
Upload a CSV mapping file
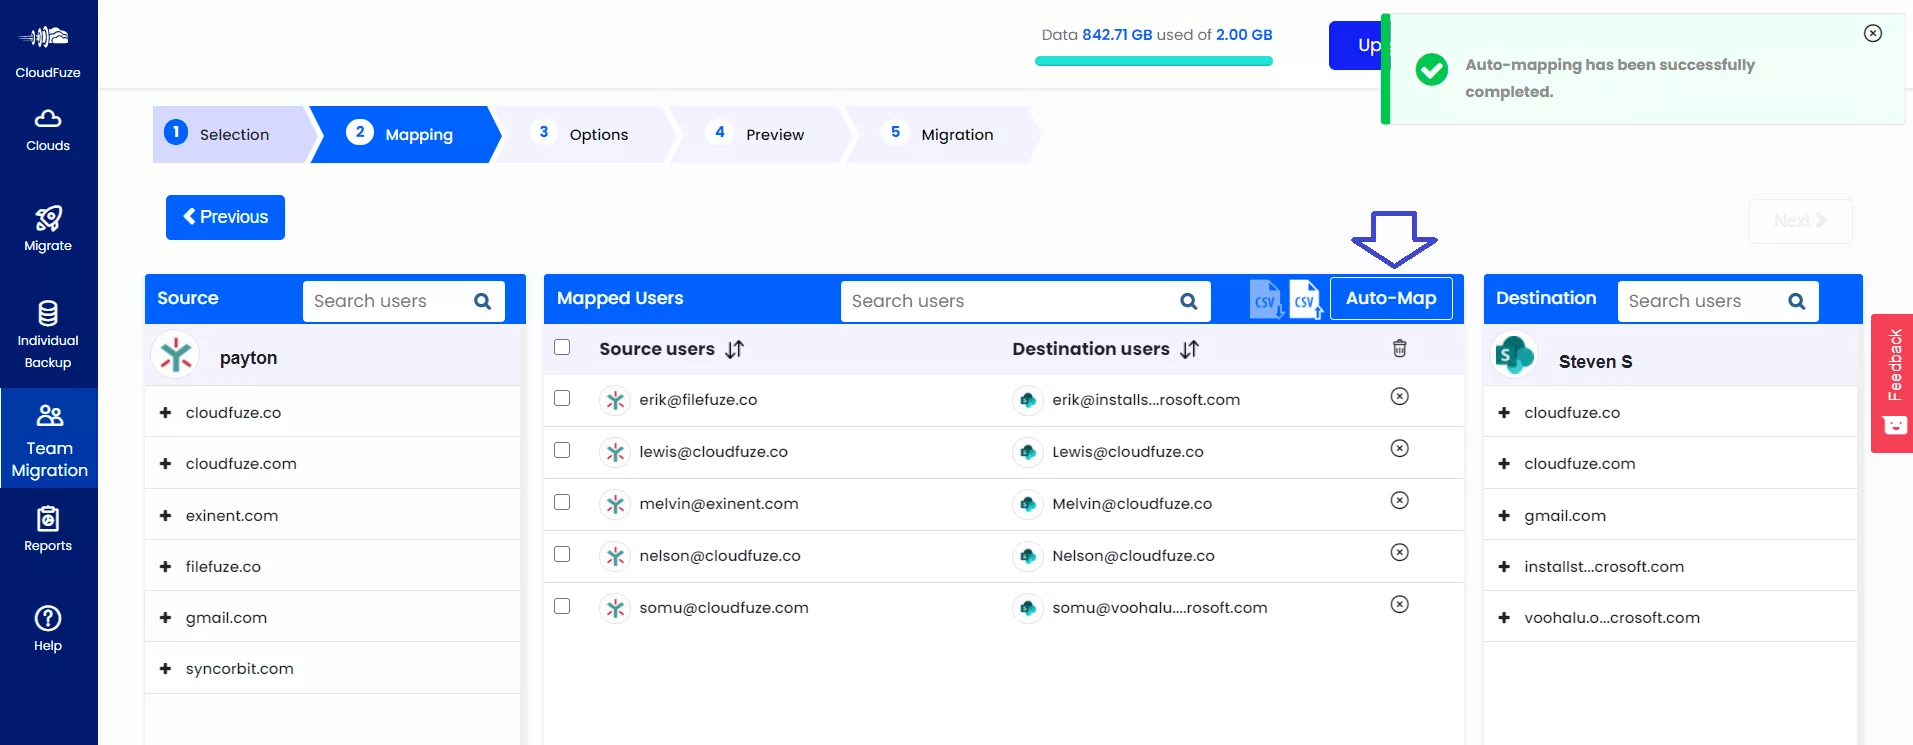pos(1306,299)
